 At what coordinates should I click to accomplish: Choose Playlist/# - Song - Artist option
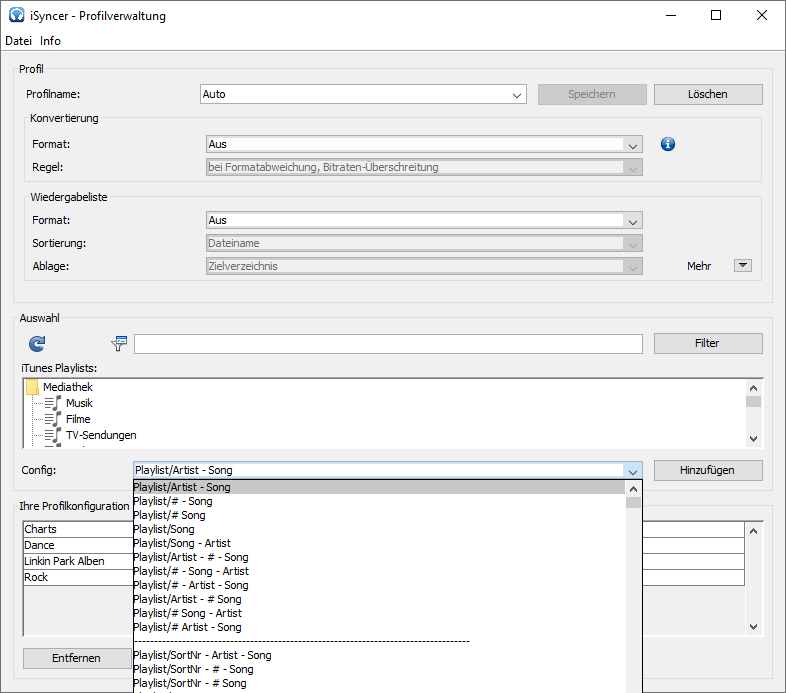379,572
